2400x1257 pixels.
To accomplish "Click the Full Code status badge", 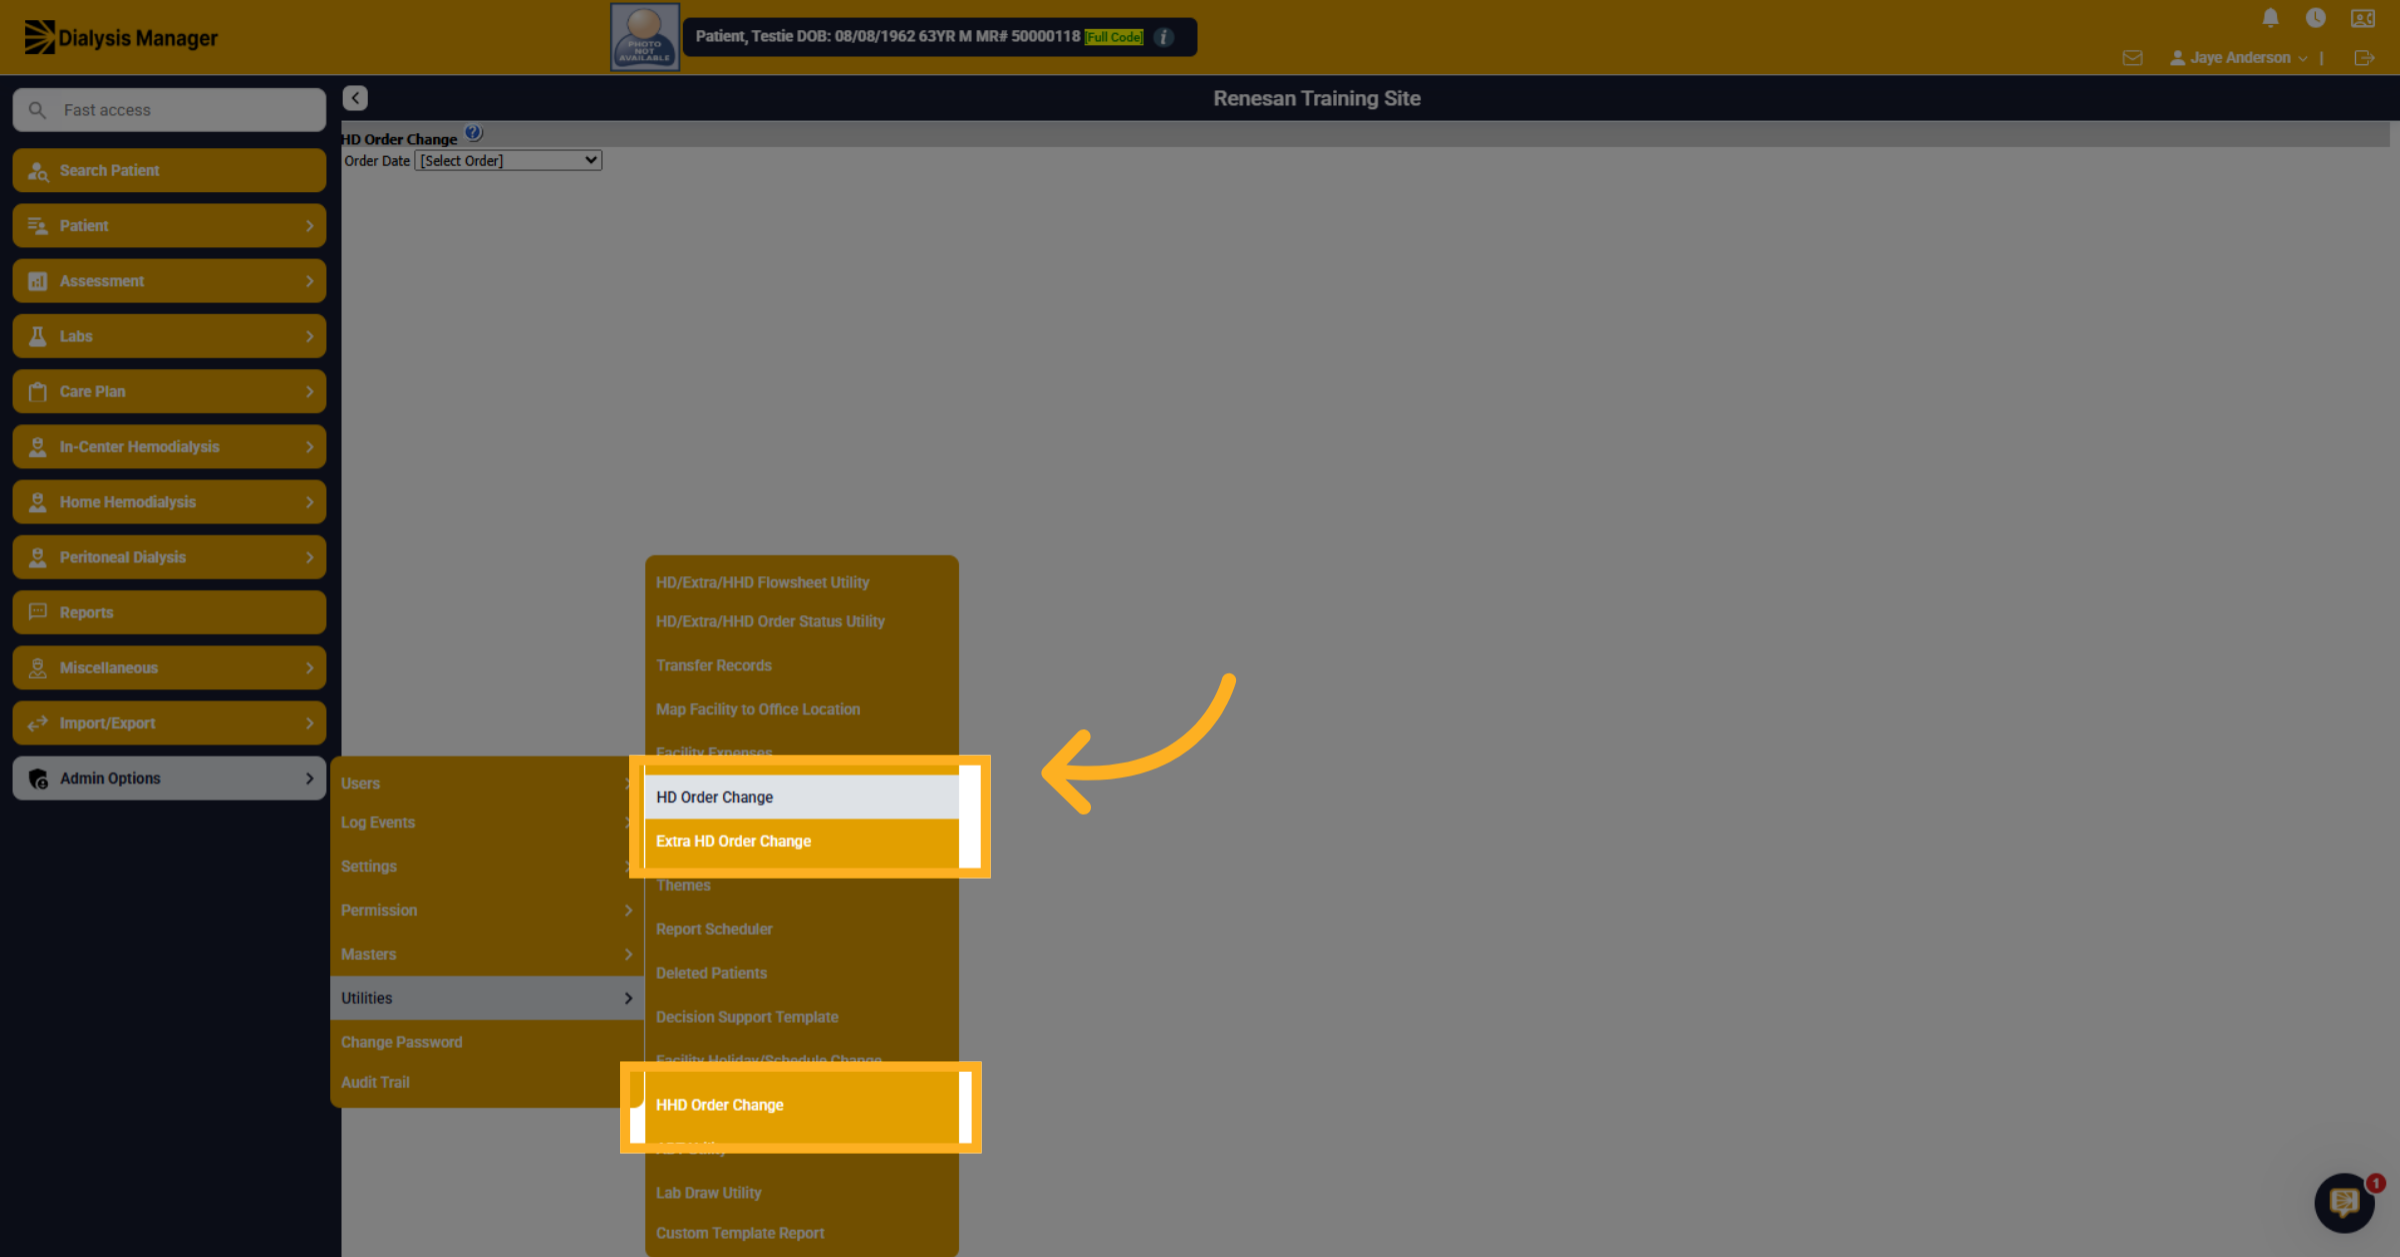I will pos(1113,37).
